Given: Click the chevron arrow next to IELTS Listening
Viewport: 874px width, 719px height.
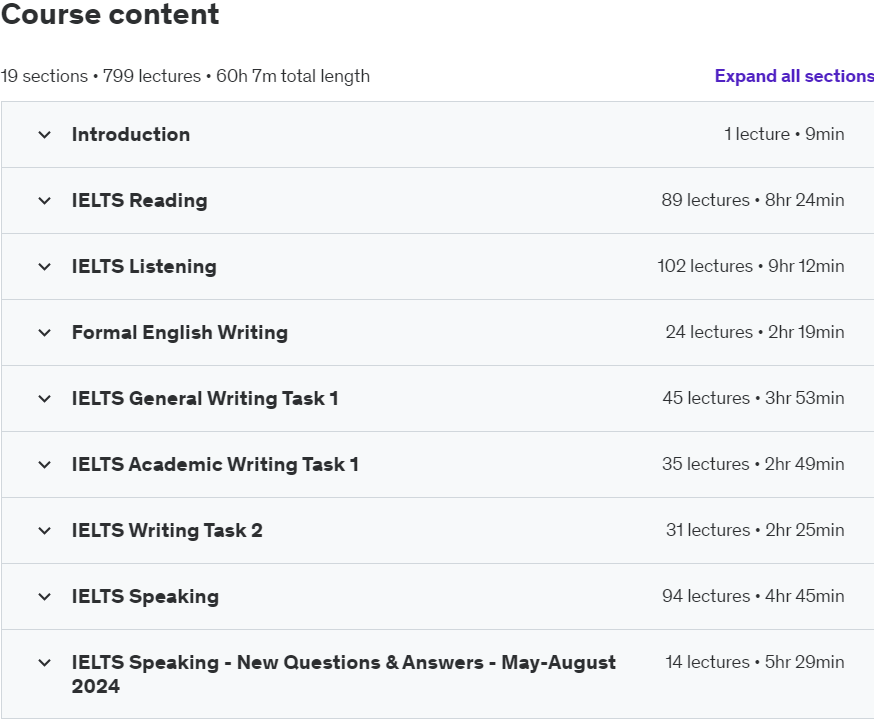Looking at the screenshot, I should (44, 267).
